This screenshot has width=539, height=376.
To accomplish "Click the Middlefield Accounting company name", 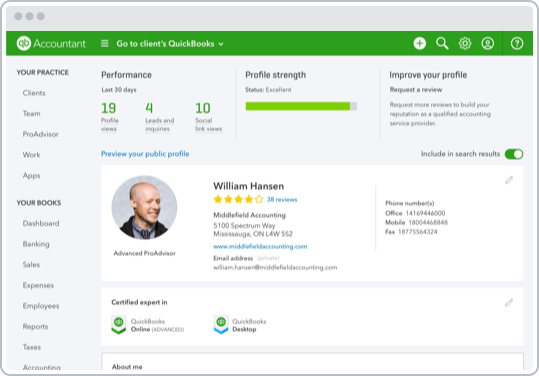I will point(250,215).
